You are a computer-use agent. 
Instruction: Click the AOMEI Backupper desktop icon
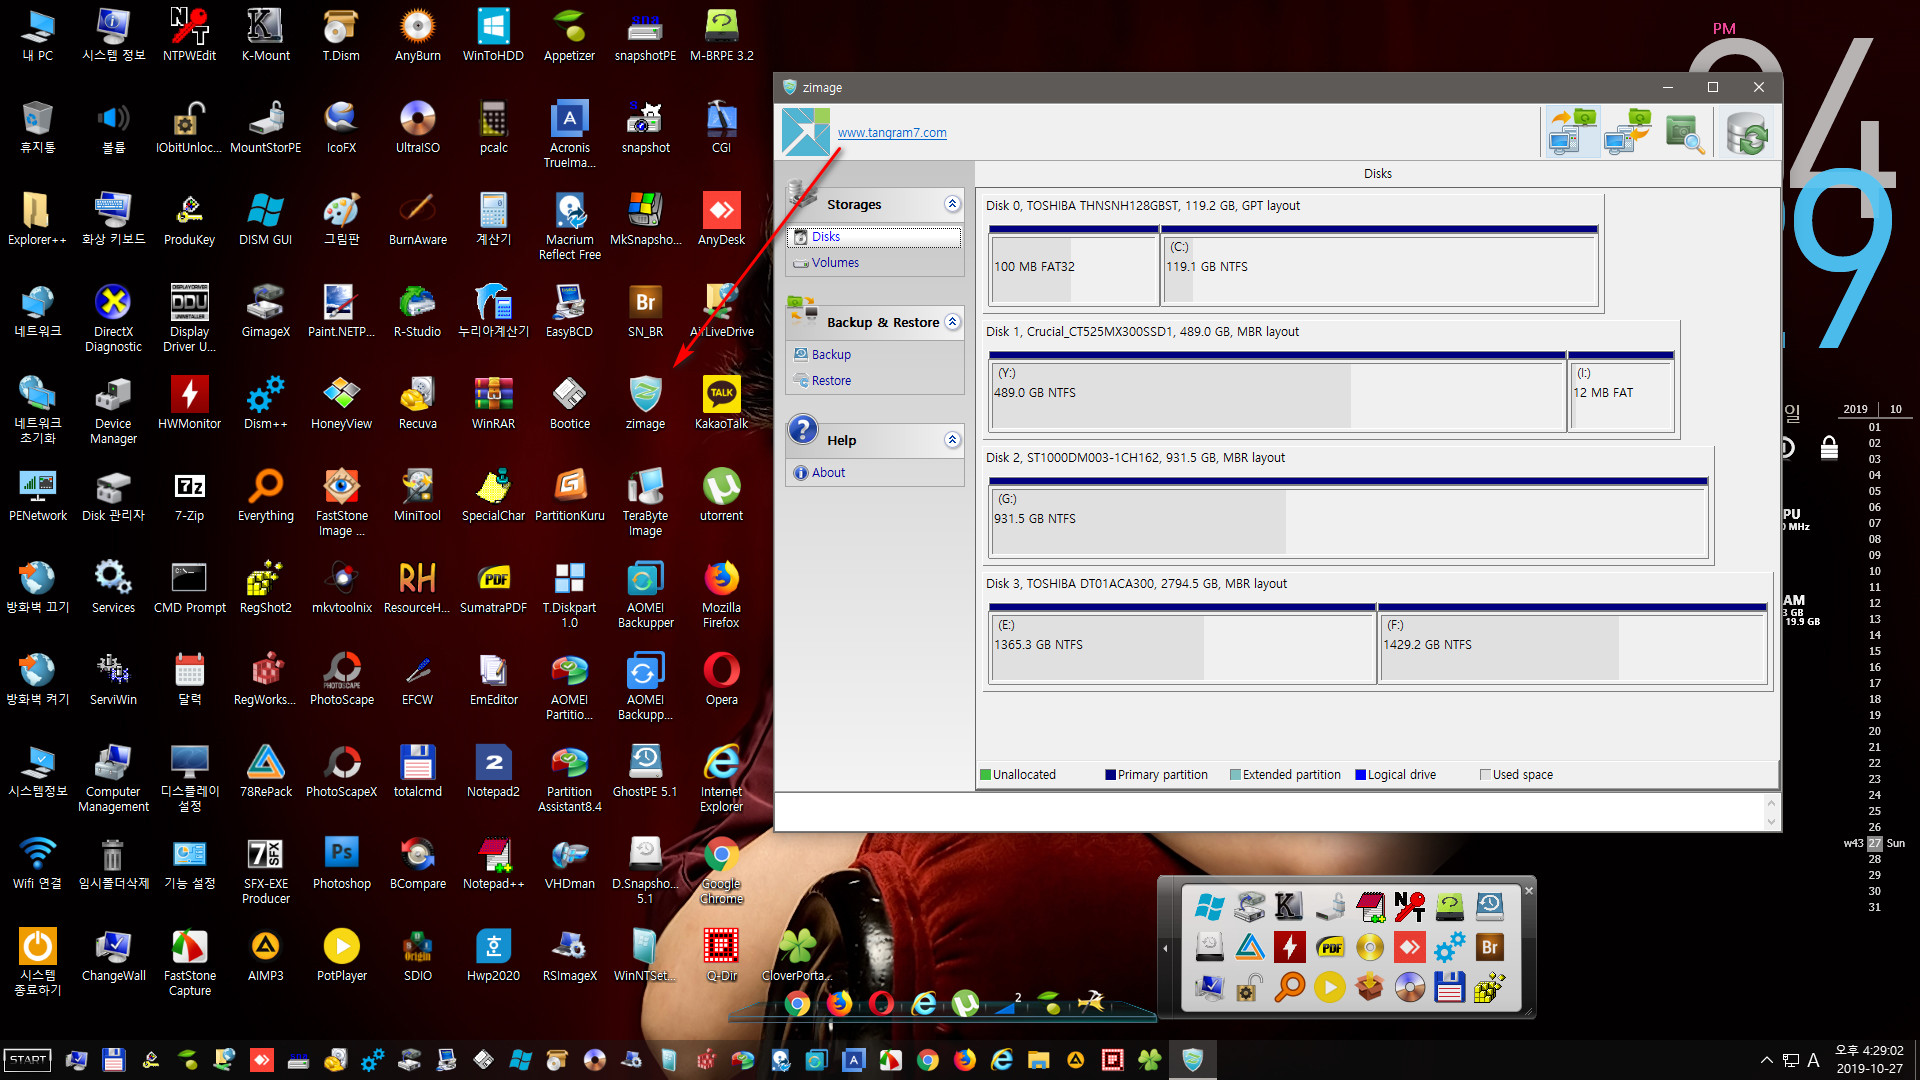coord(645,594)
